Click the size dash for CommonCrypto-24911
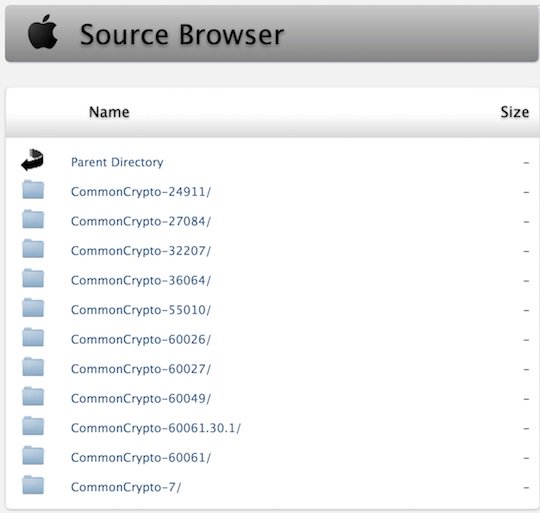The image size is (540, 513). pyautogui.click(x=526, y=192)
